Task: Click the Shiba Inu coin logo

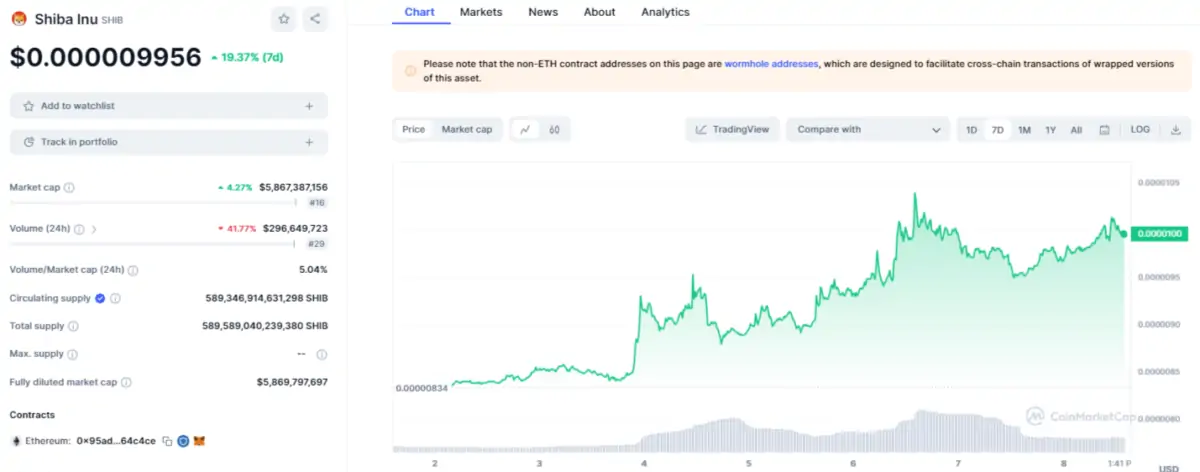Action: [x=18, y=18]
